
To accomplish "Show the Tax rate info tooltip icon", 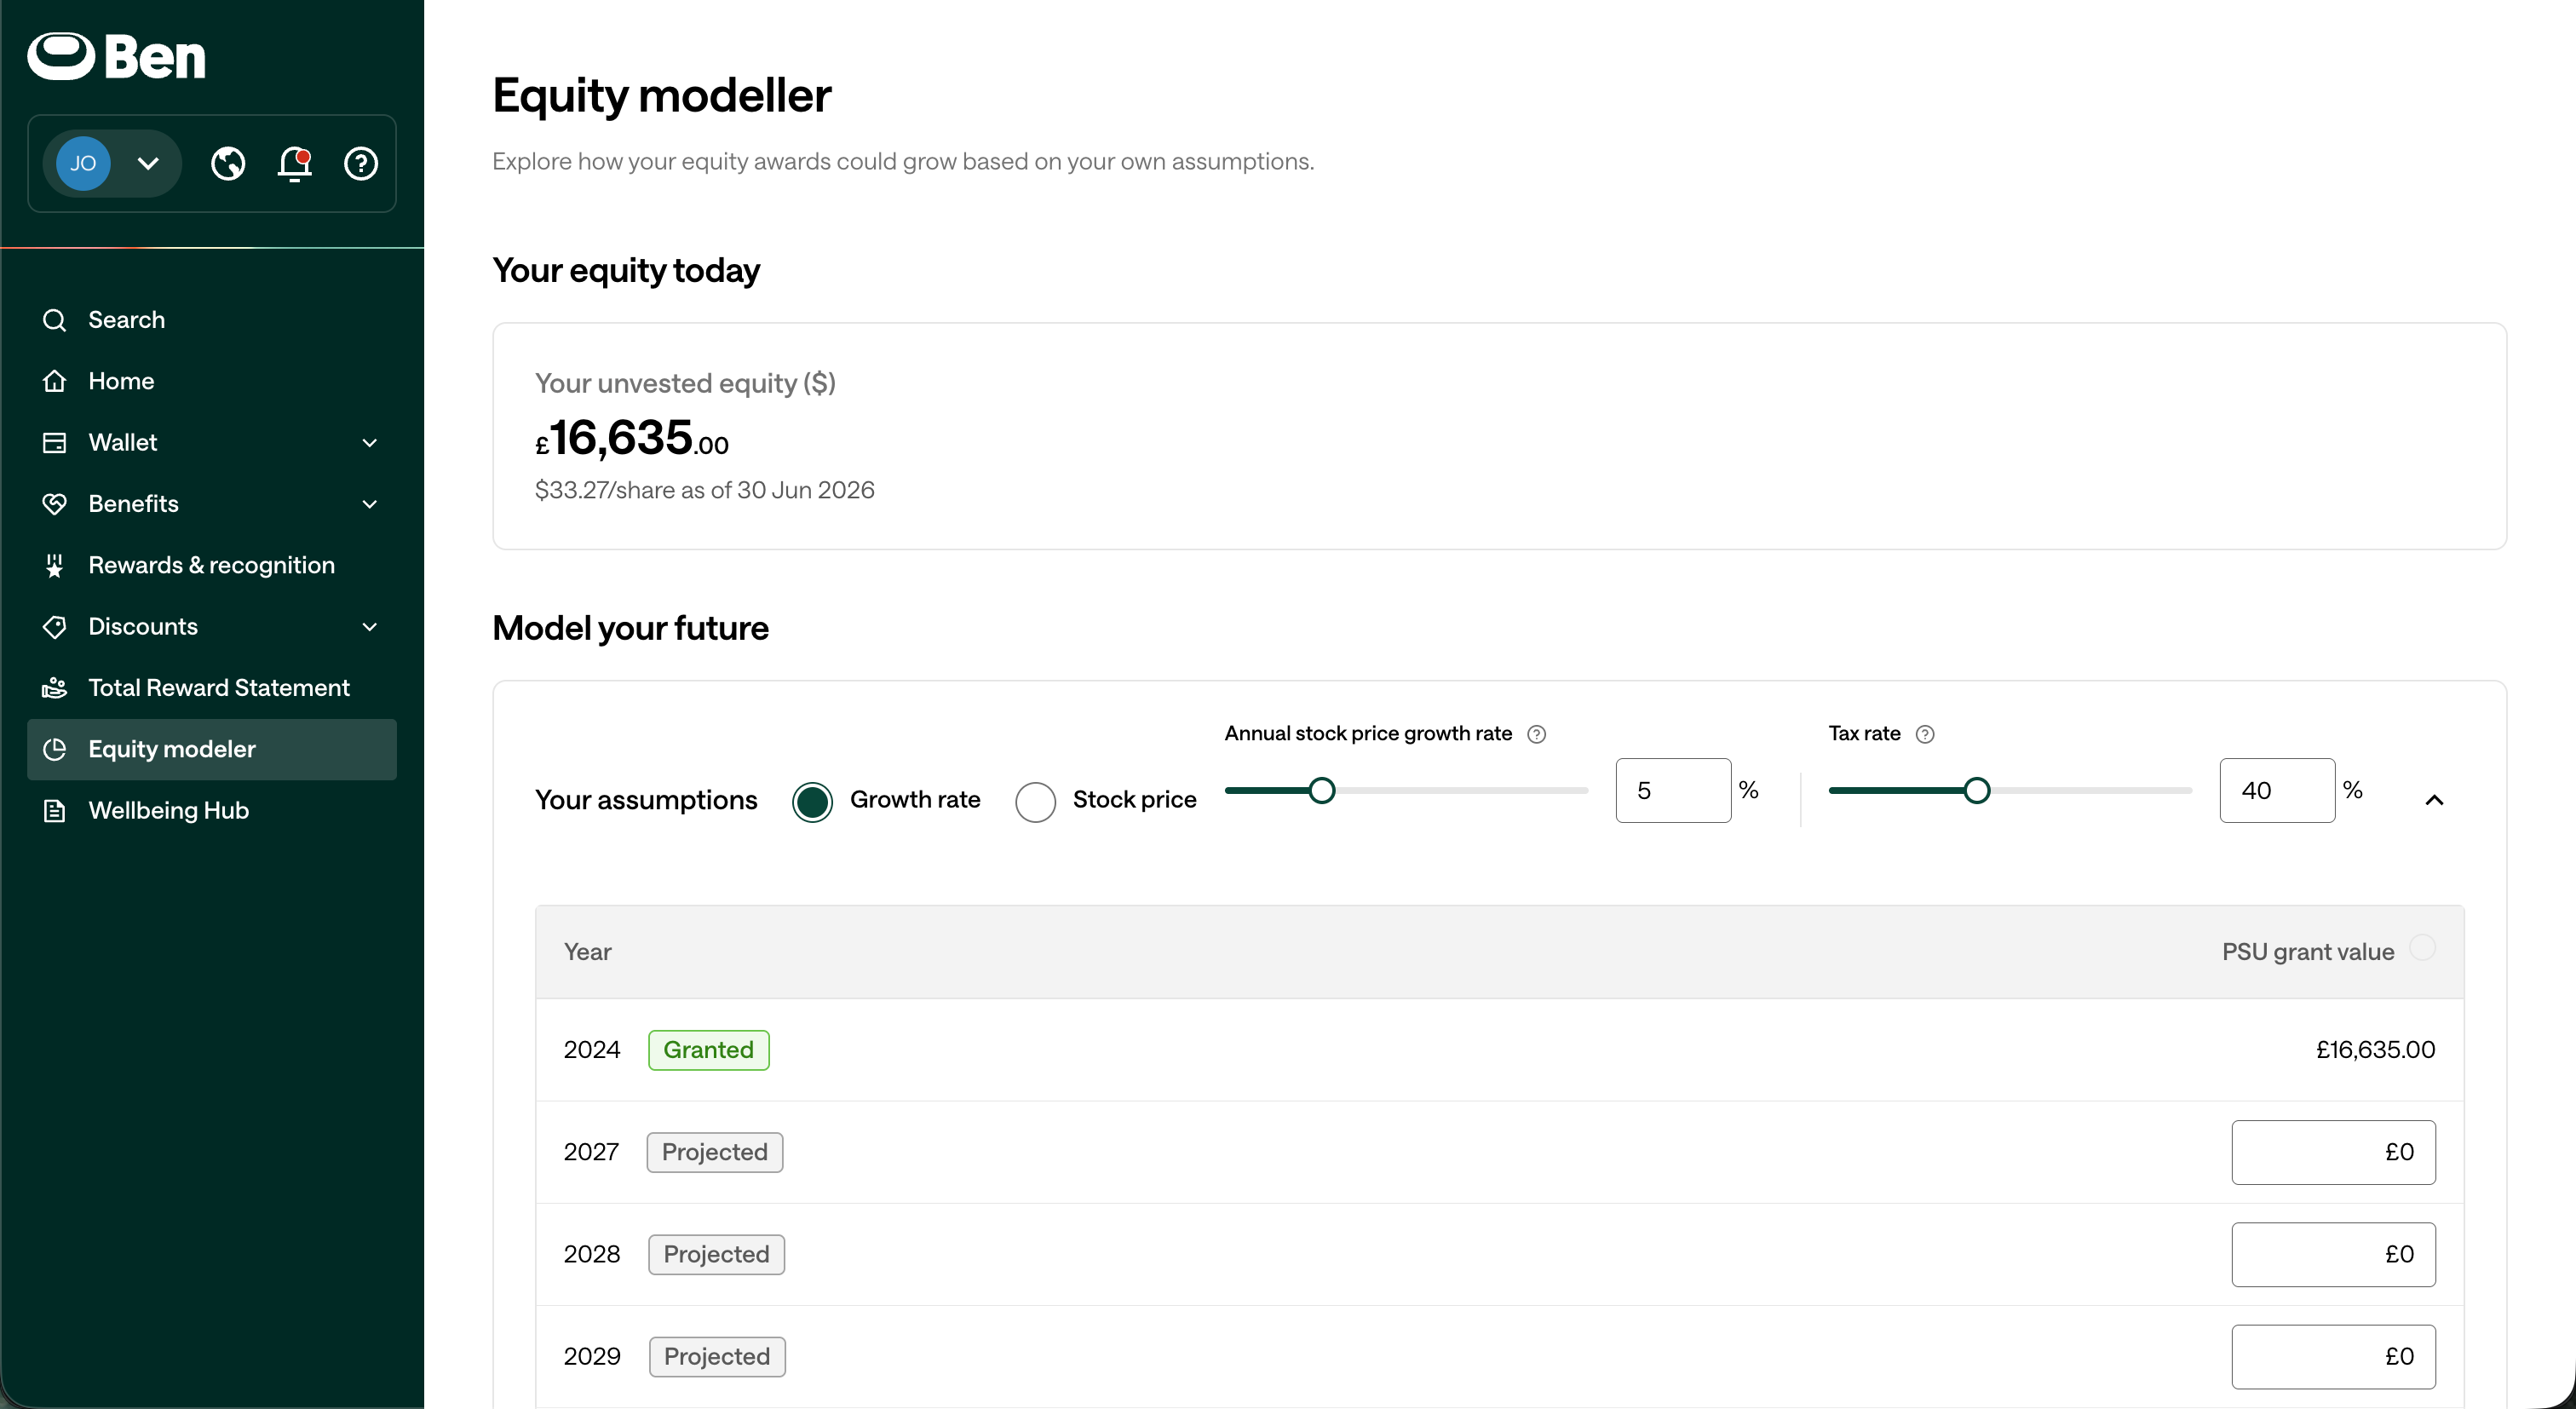I will pos(1925,734).
